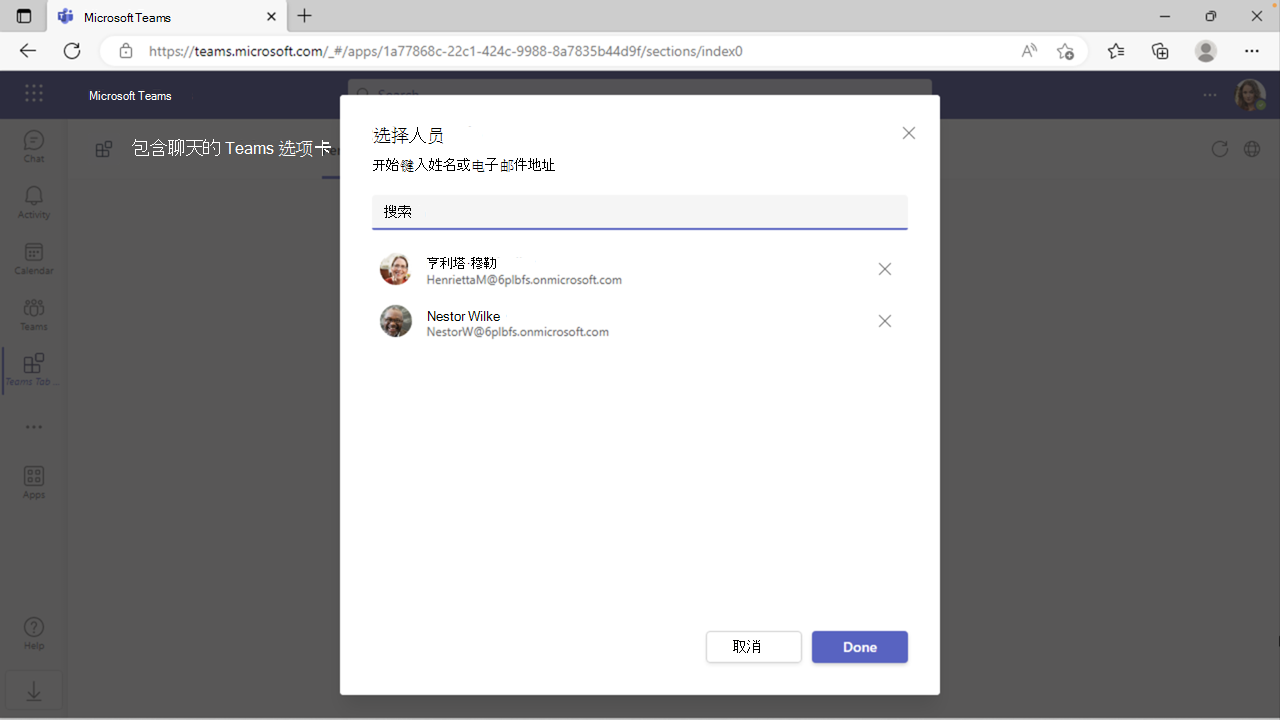The height and width of the screenshot is (720, 1280).
Task: Open the Chat section in Teams sidebar
Action: click(x=34, y=146)
